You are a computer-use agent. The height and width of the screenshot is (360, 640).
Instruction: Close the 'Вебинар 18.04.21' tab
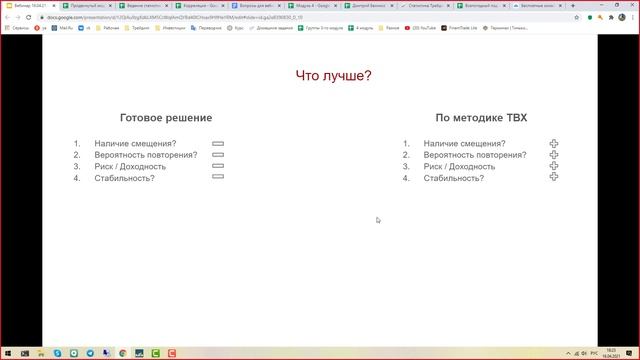pos(54,6)
